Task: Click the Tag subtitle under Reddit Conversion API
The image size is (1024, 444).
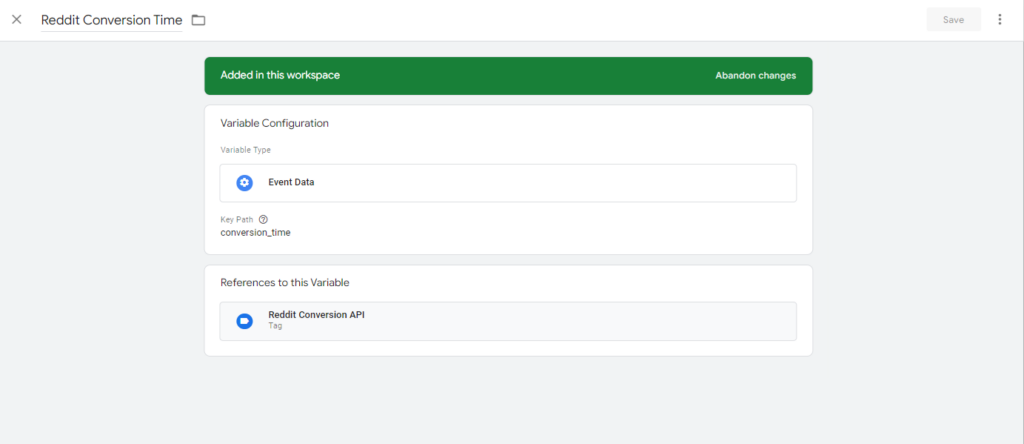Action: pyautogui.click(x=275, y=327)
